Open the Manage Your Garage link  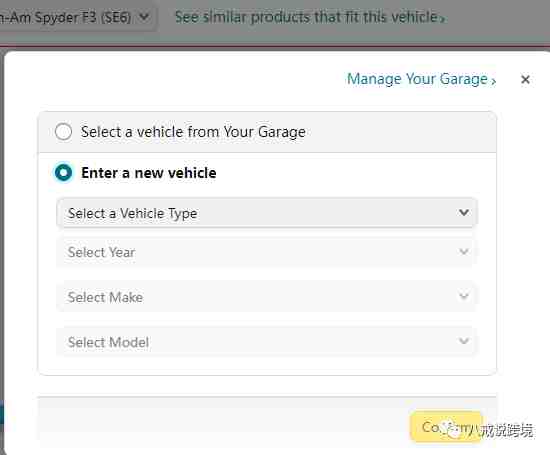pyautogui.click(x=421, y=79)
